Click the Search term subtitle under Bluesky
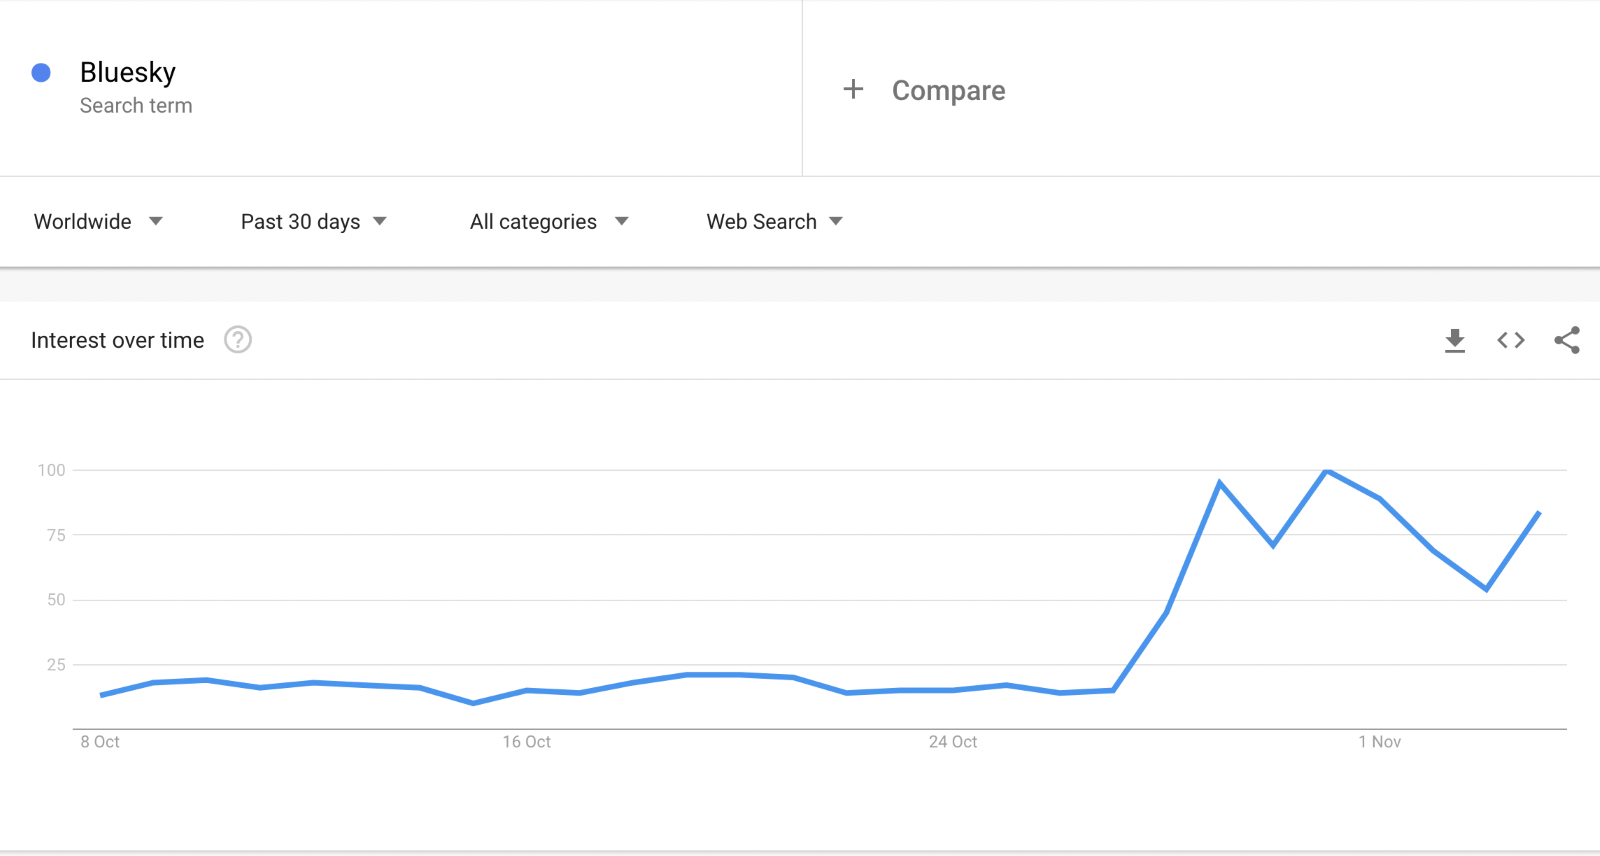The height and width of the screenshot is (856, 1600). tap(136, 105)
